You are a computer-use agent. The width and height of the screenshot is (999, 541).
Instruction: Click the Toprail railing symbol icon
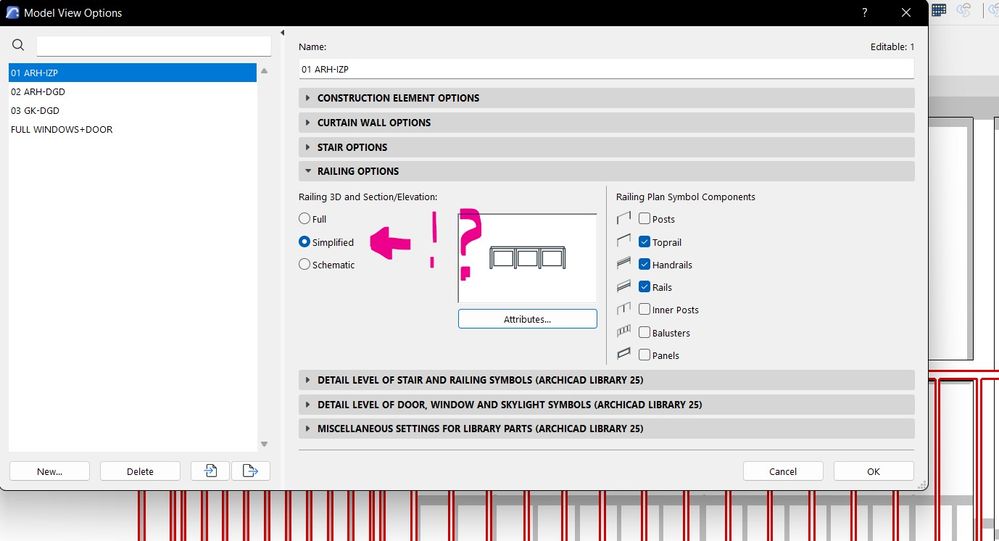coord(624,242)
